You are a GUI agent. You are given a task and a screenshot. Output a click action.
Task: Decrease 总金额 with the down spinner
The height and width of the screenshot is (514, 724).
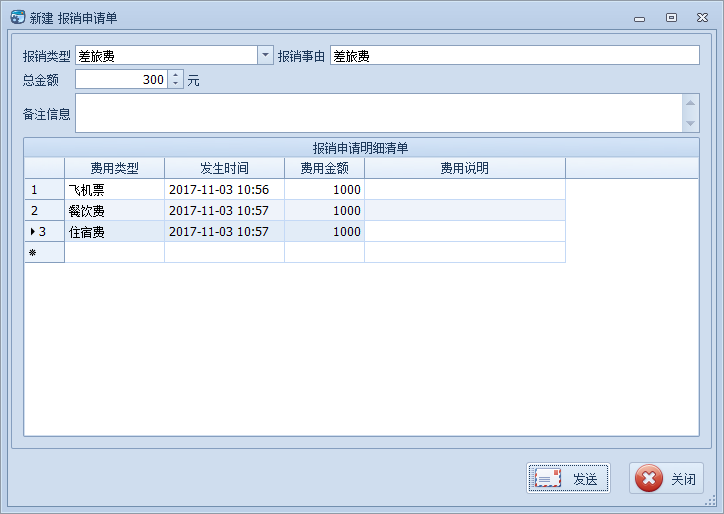click(175, 84)
